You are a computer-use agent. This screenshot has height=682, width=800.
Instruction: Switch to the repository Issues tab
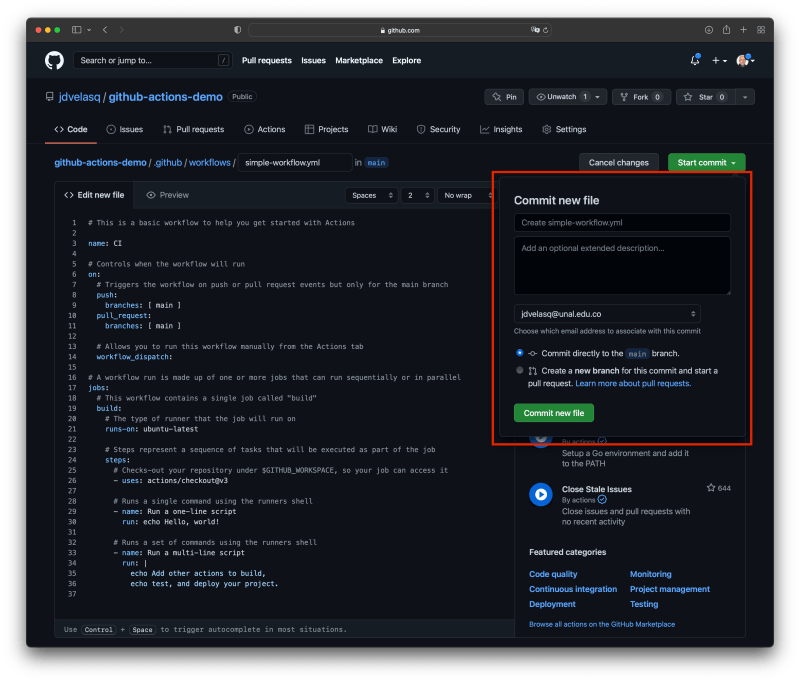click(x=124, y=130)
